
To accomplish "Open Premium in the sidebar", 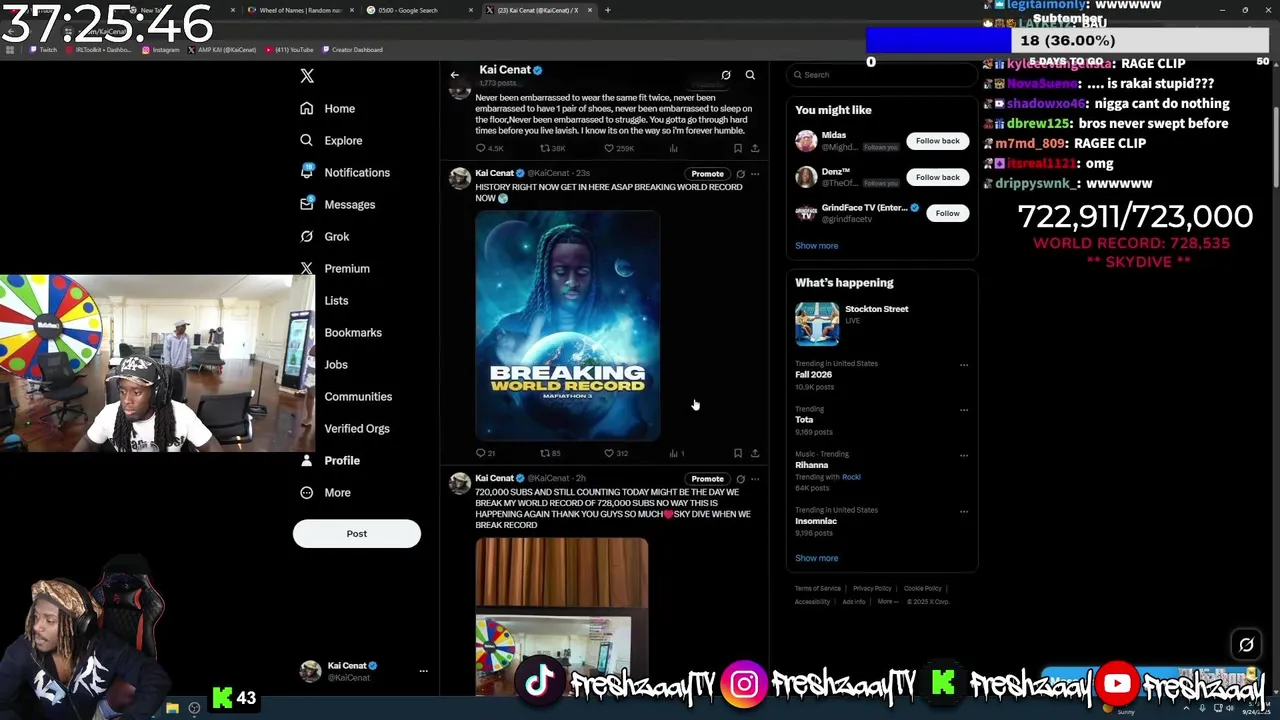I will click(x=334, y=268).
